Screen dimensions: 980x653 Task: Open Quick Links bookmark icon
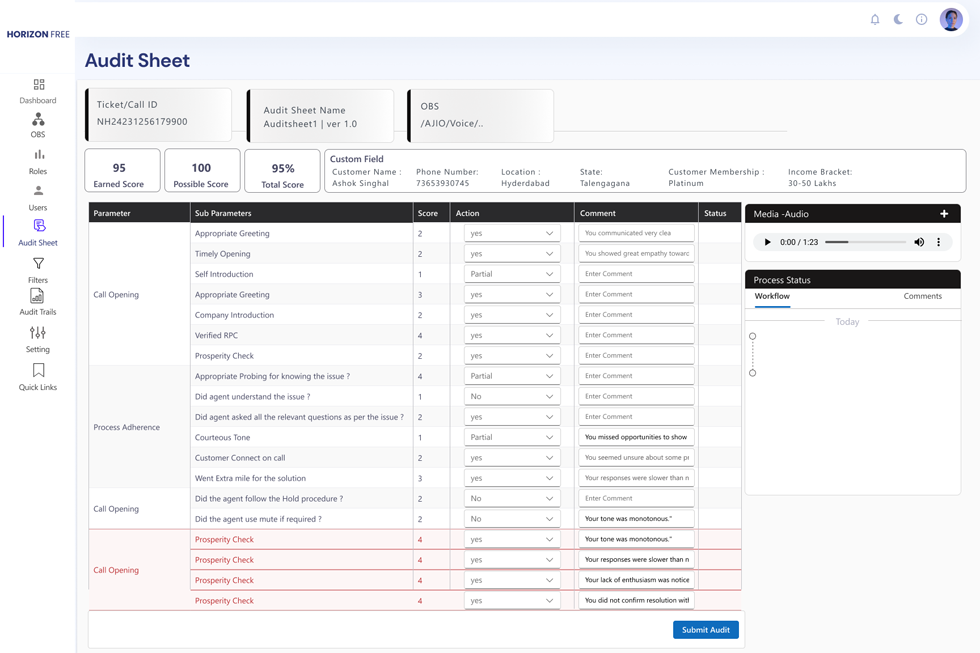click(38, 377)
